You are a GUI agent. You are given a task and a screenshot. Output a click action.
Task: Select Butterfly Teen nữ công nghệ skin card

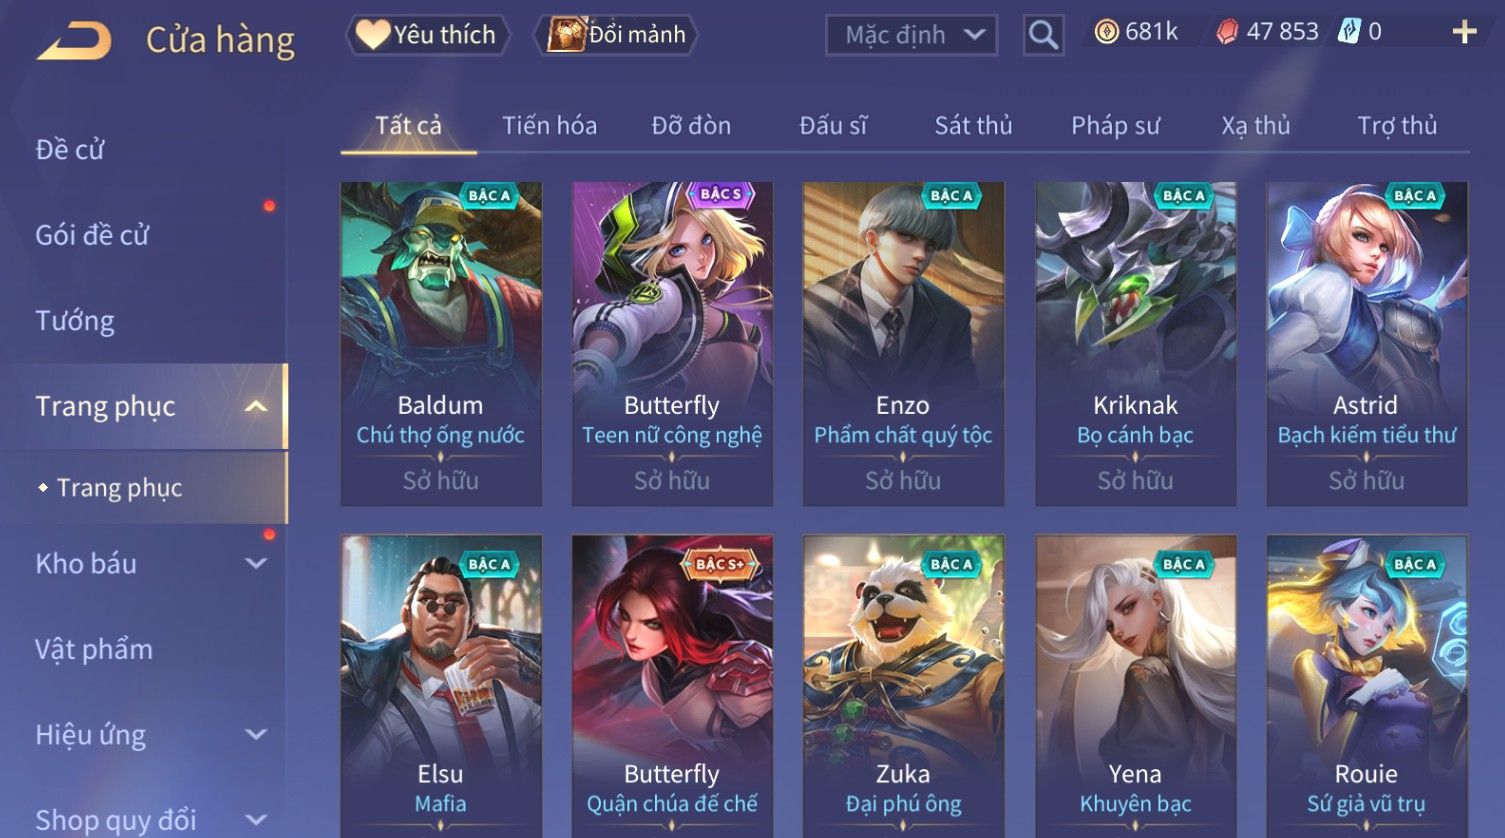(x=672, y=343)
